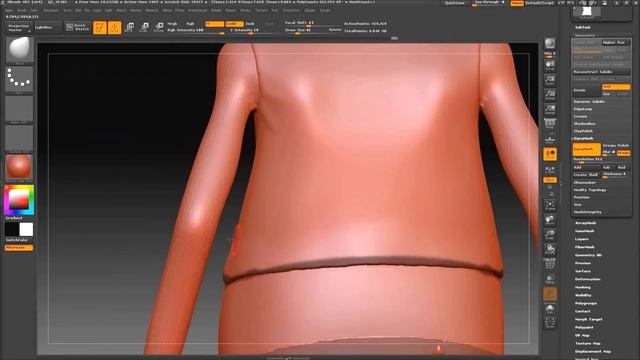The width and height of the screenshot is (640, 360).
Task: Open the SubTool subpalette
Action: coord(583,27)
